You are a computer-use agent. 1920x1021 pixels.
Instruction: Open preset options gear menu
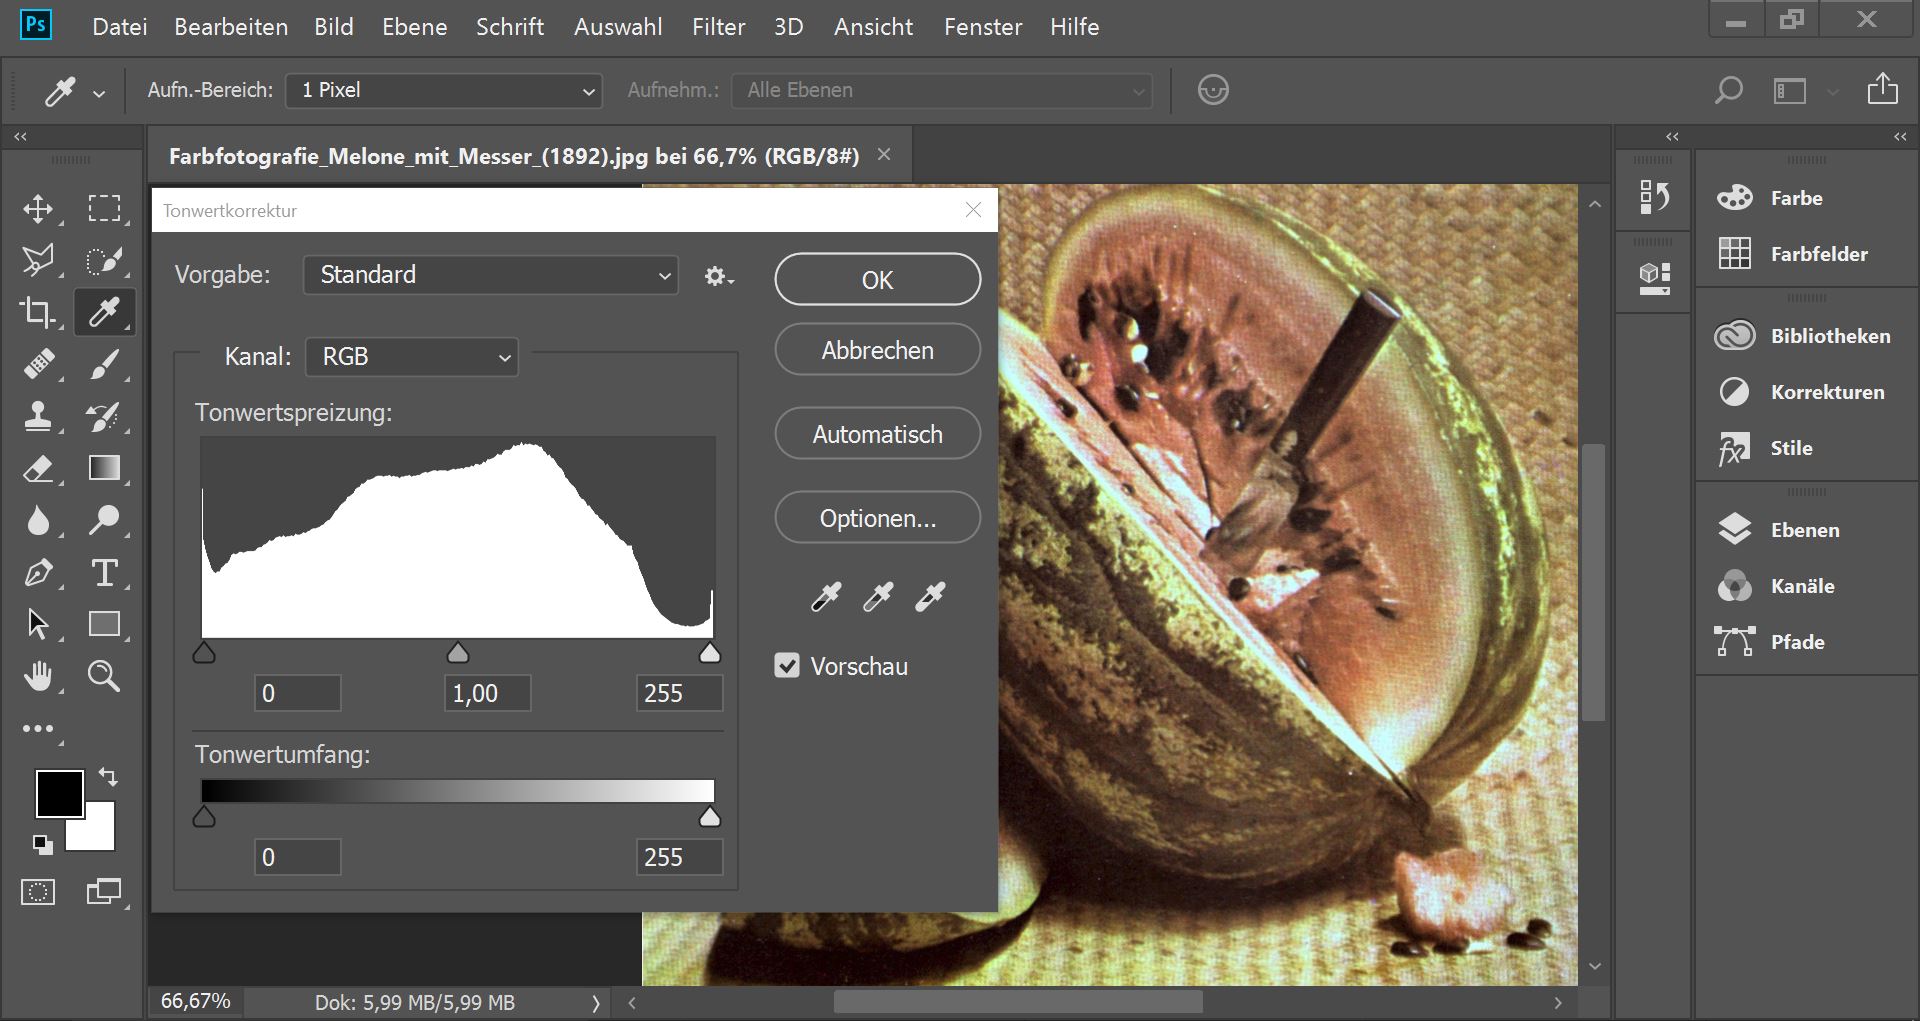point(718,276)
